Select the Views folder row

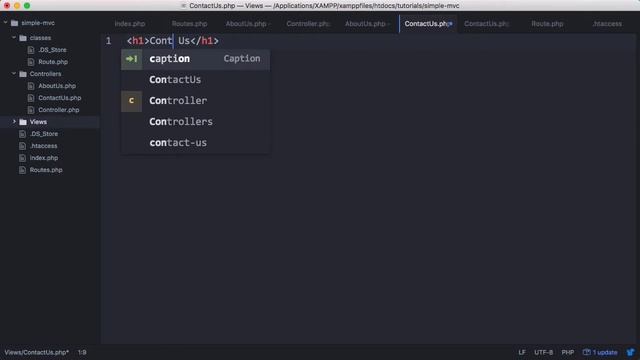click(x=49, y=122)
